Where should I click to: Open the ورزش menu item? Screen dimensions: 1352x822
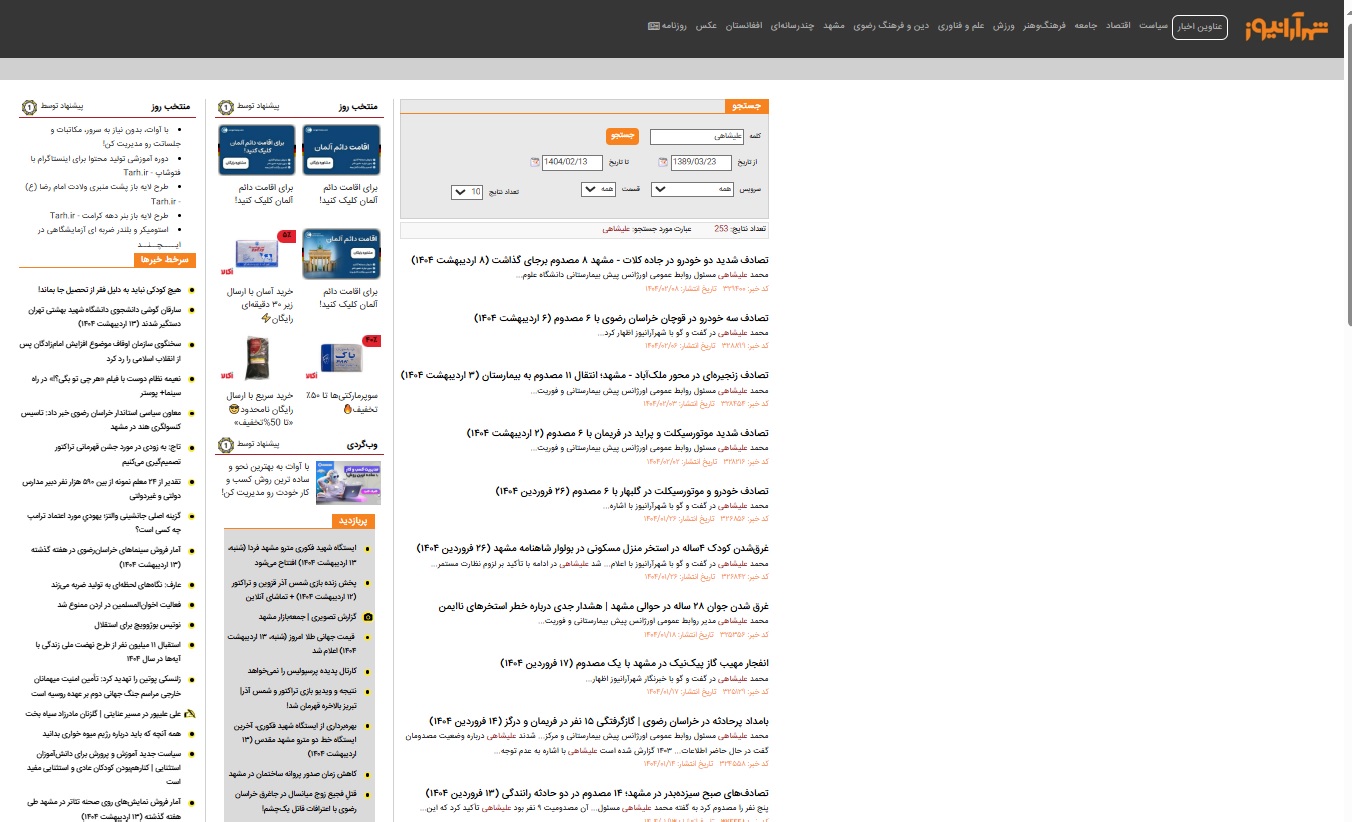coord(1004,25)
